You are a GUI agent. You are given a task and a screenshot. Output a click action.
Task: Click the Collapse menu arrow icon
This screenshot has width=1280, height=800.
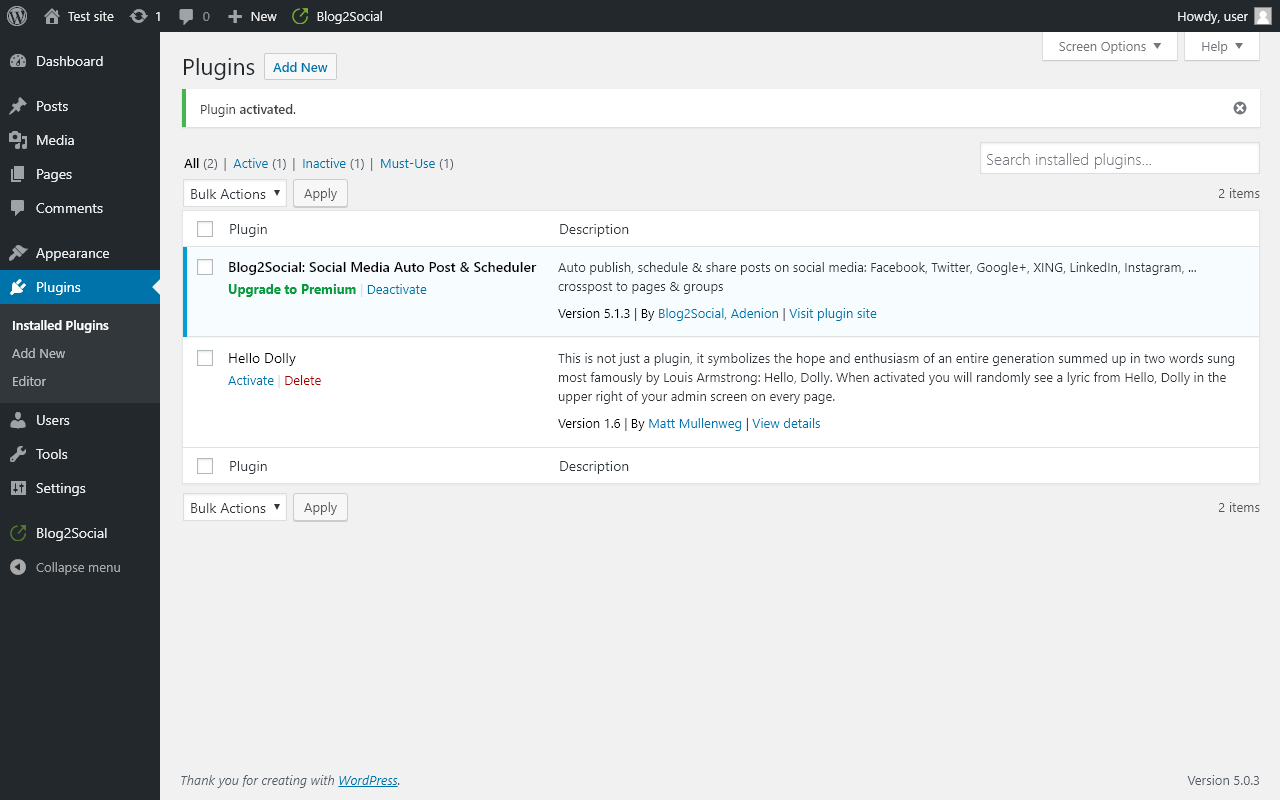18,567
